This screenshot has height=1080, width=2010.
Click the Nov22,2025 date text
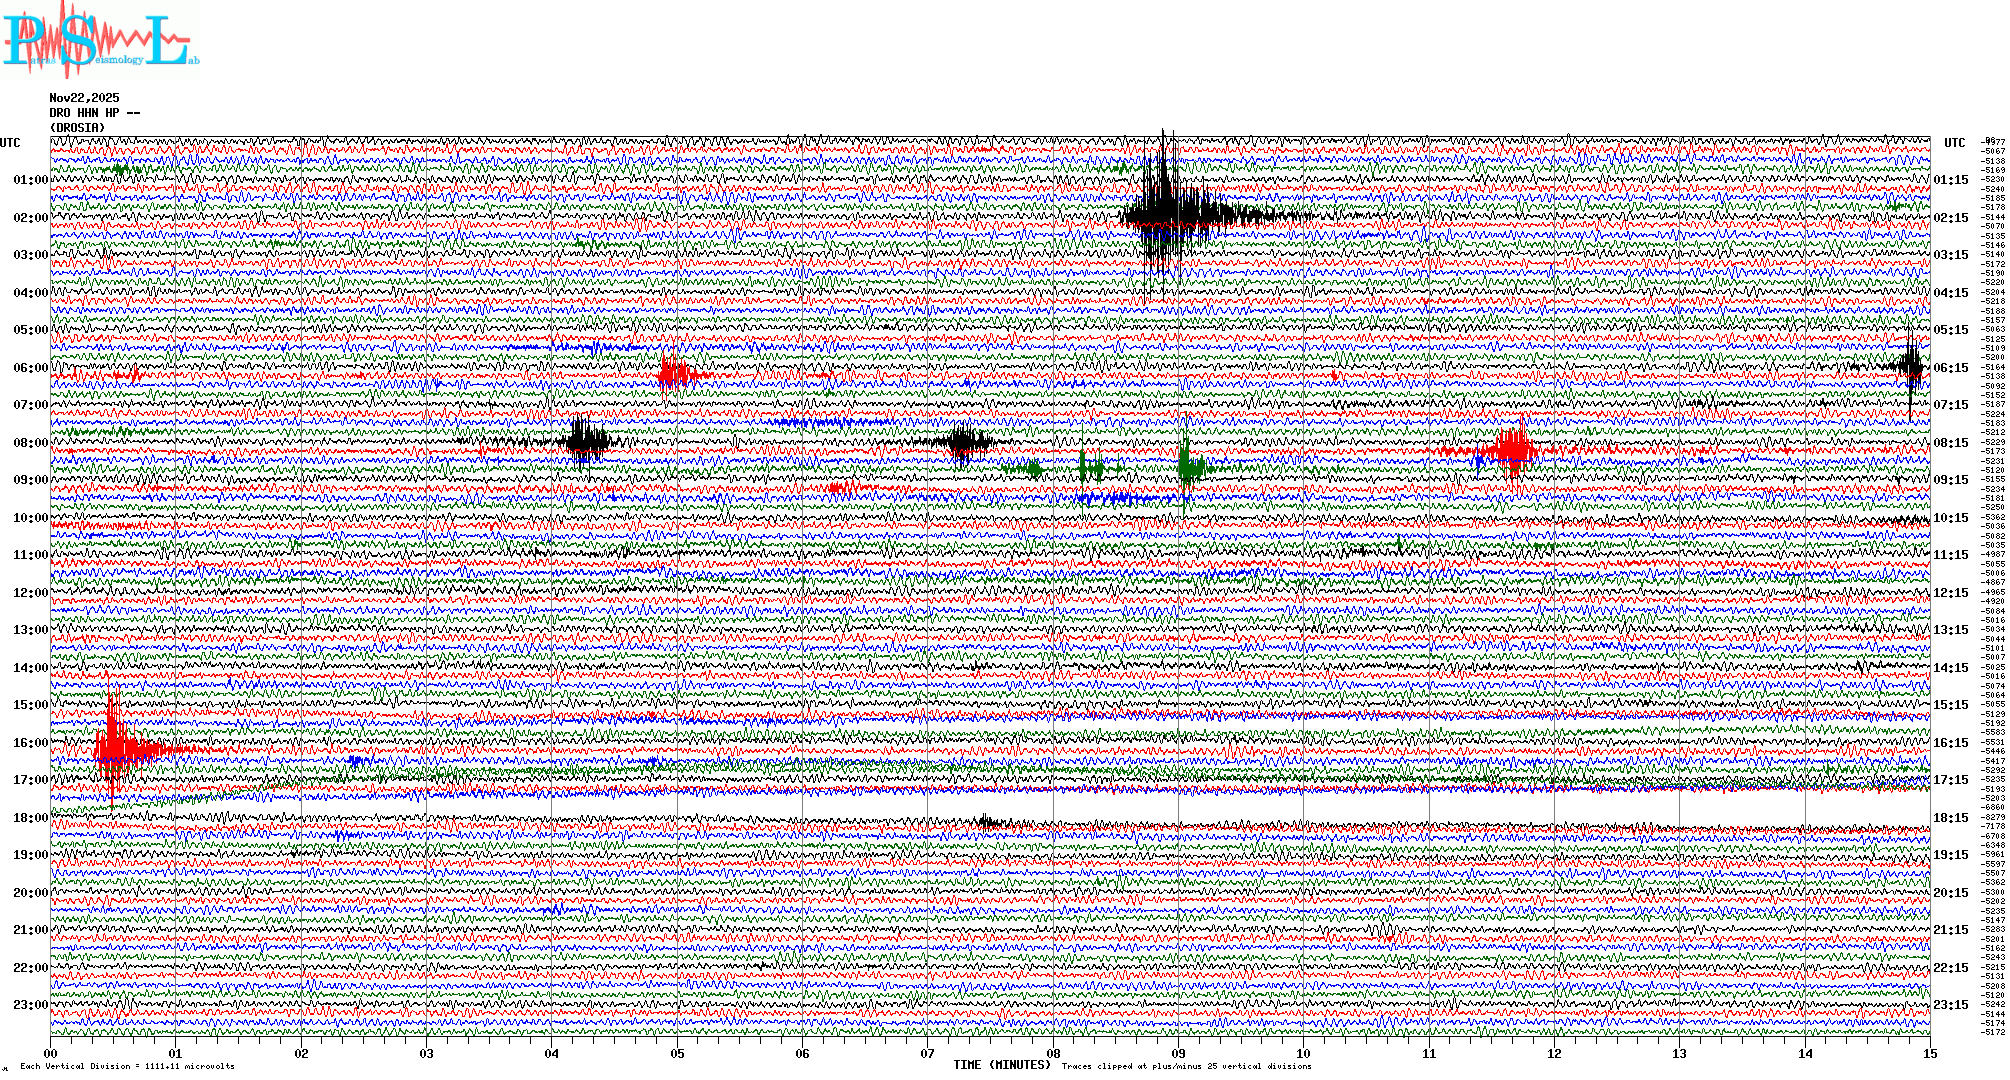[x=84, y=98]
